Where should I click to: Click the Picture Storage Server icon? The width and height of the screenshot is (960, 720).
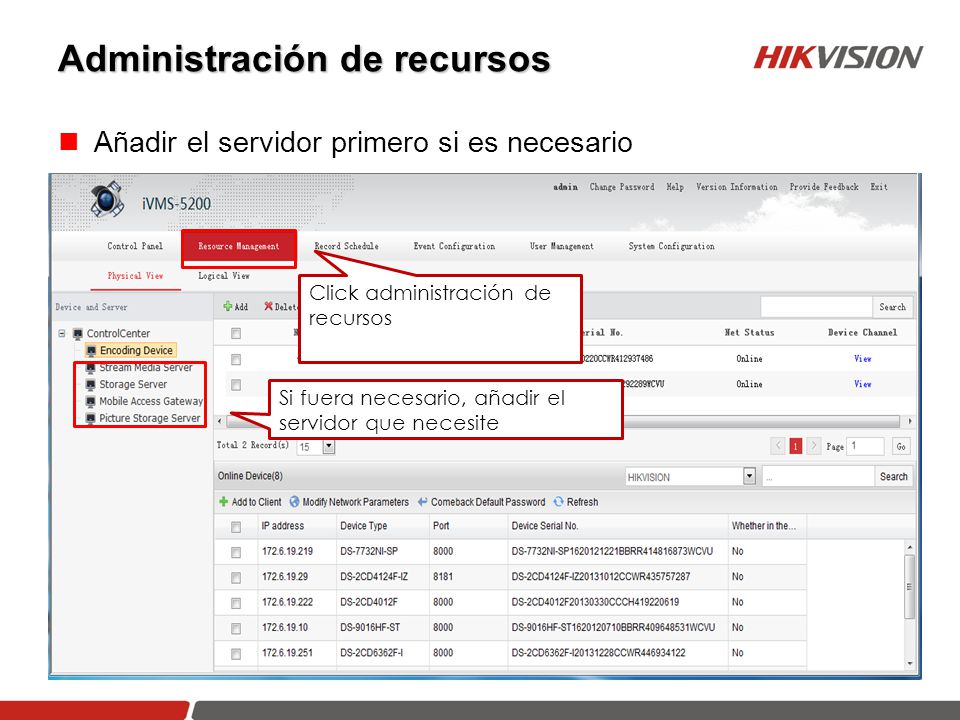click(91, 418)
